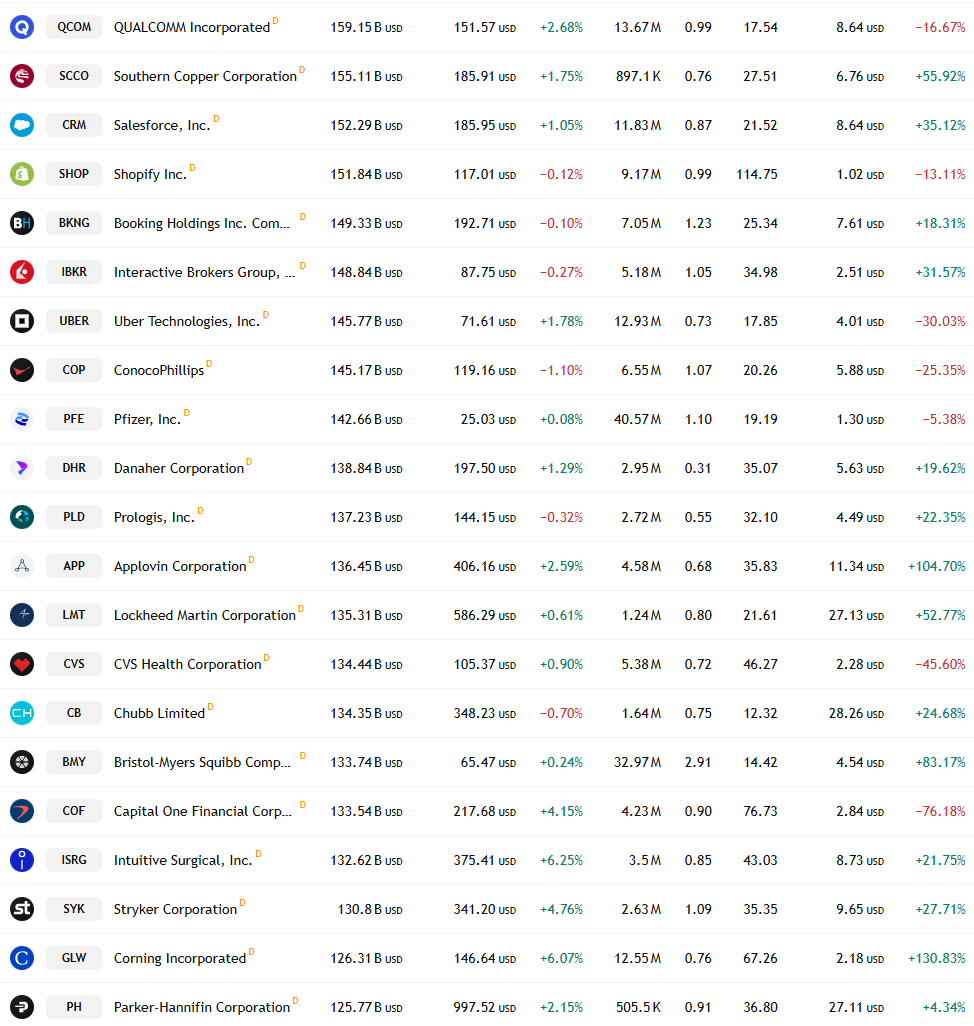Open the IBKR ticker badge
The width and height of the screenshot is (974, 1026).
[74, 272]
